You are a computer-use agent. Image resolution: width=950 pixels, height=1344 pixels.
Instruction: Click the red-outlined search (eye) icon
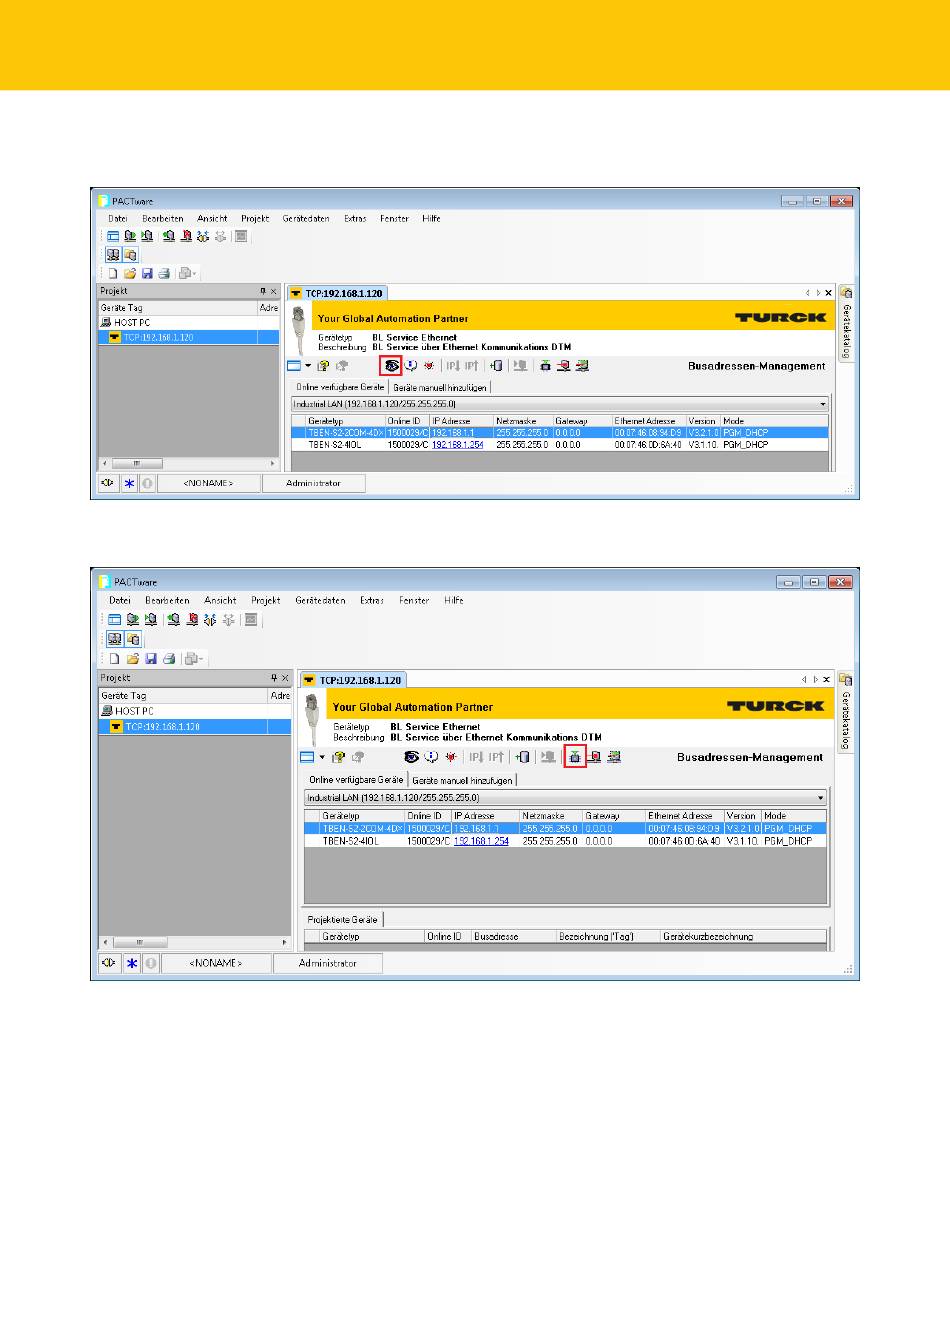click(x=391, y=366)
